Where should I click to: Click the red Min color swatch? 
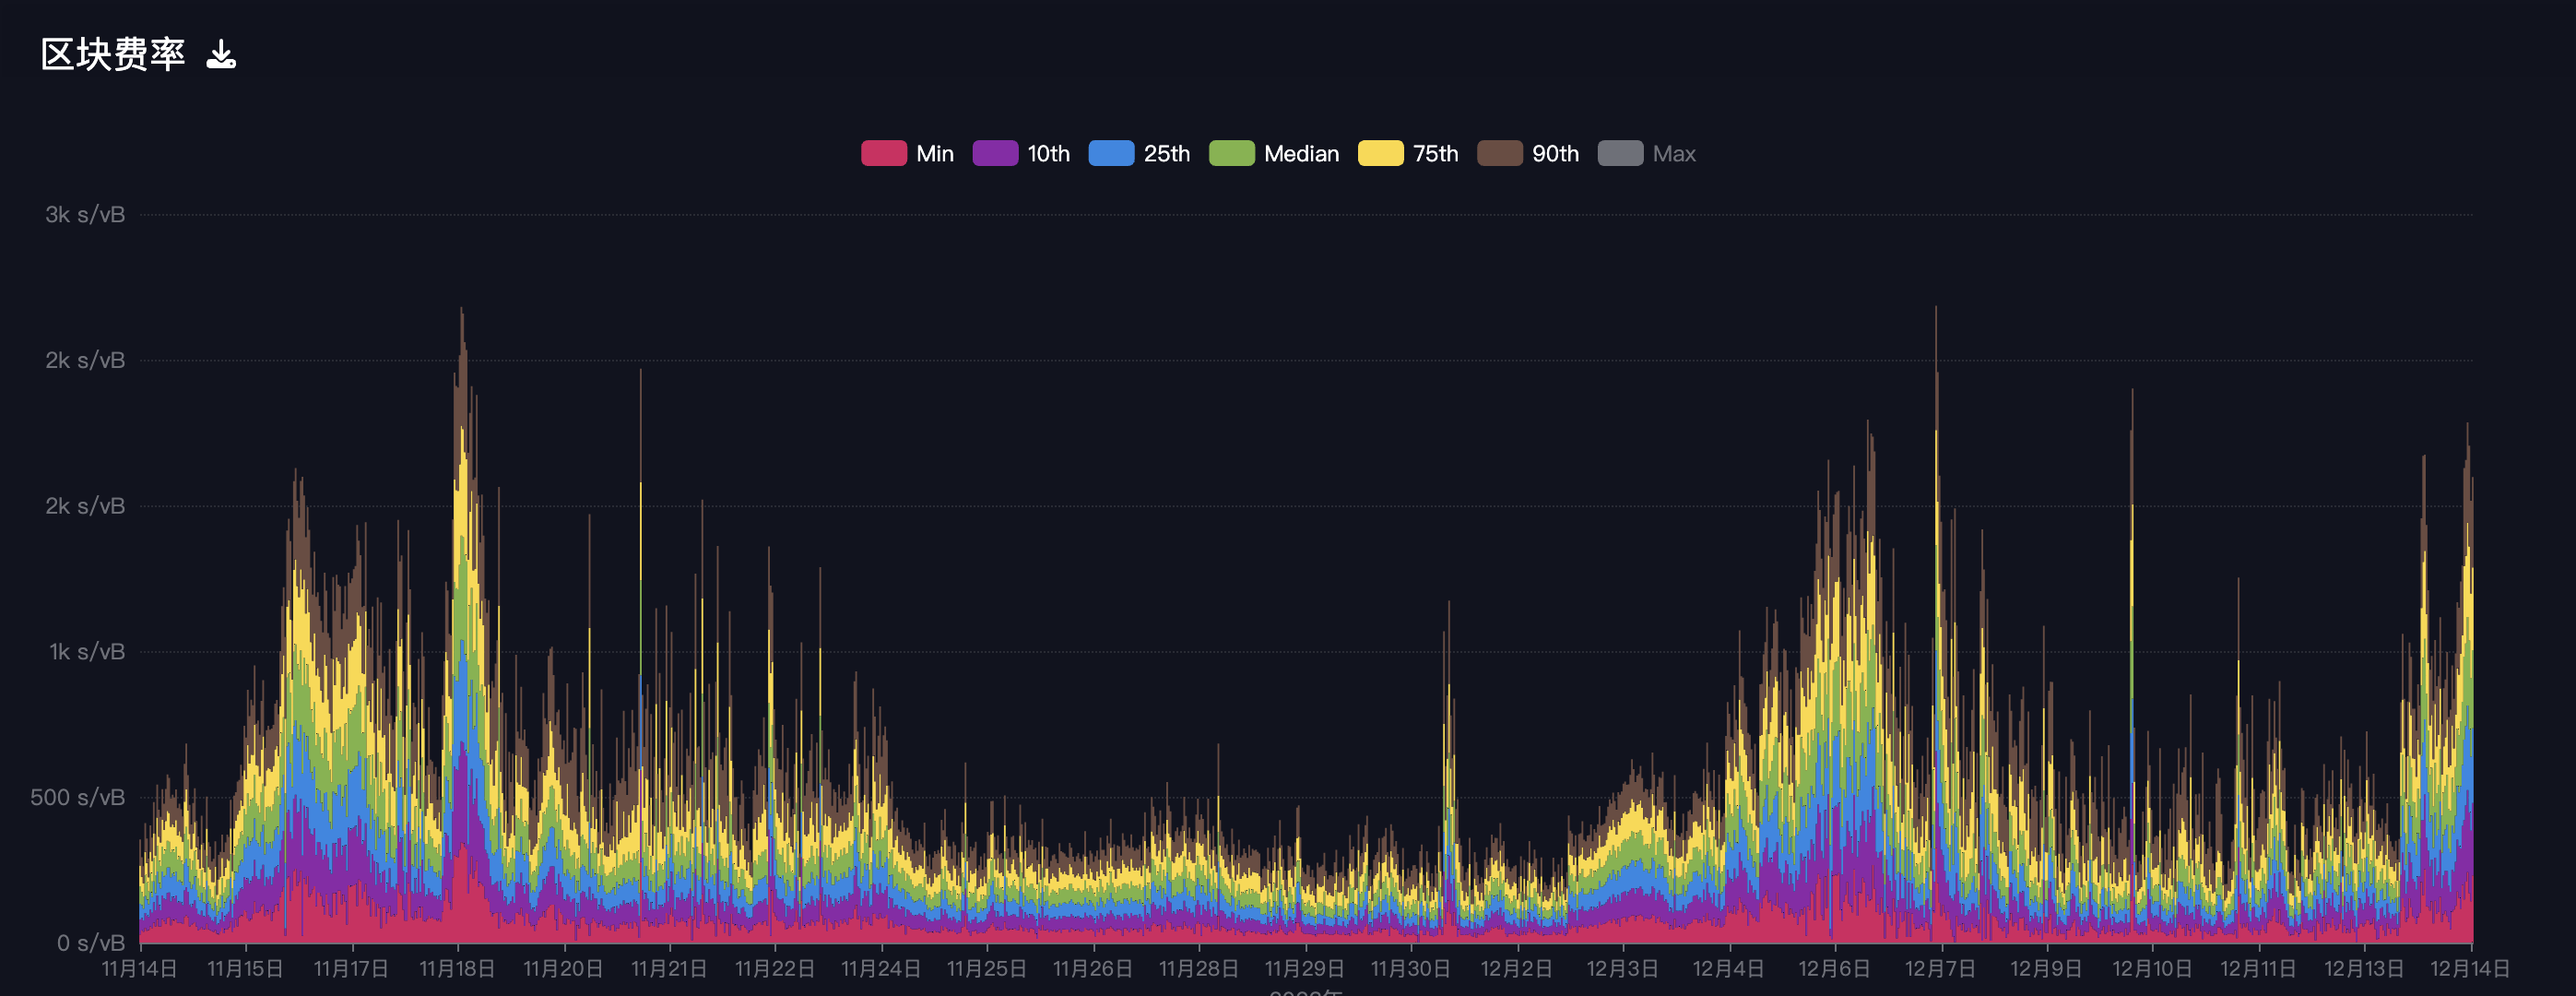(x=884, y=154)
